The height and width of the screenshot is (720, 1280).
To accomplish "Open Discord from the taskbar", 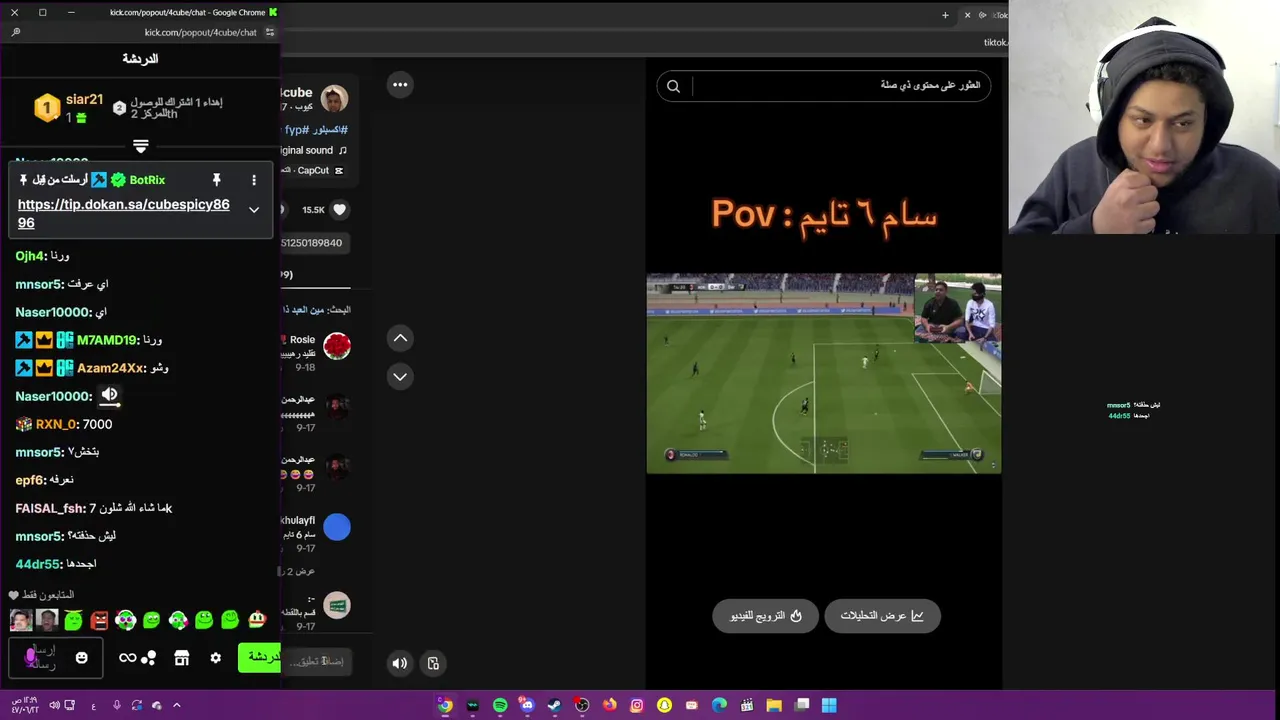I will [x=527, y=705].
